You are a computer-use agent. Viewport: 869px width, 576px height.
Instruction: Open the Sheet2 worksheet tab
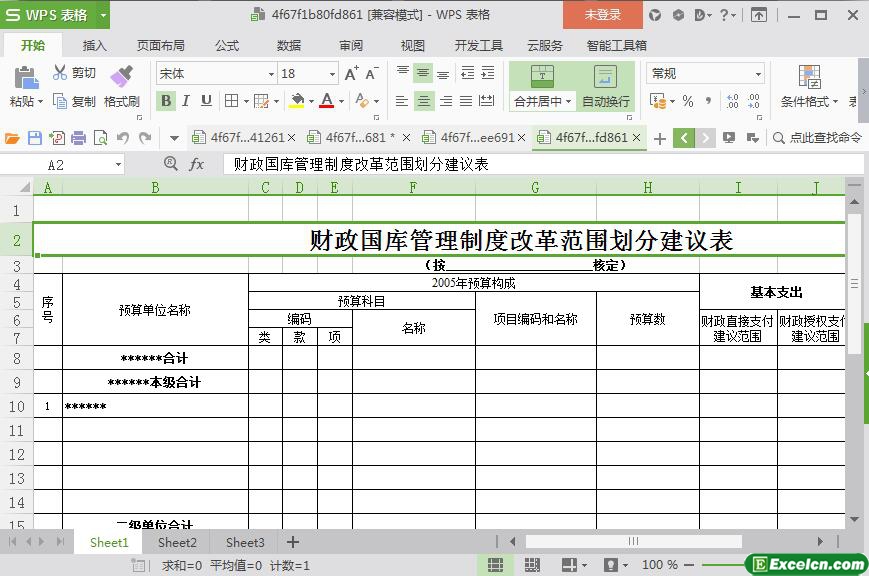coord(177,542)
